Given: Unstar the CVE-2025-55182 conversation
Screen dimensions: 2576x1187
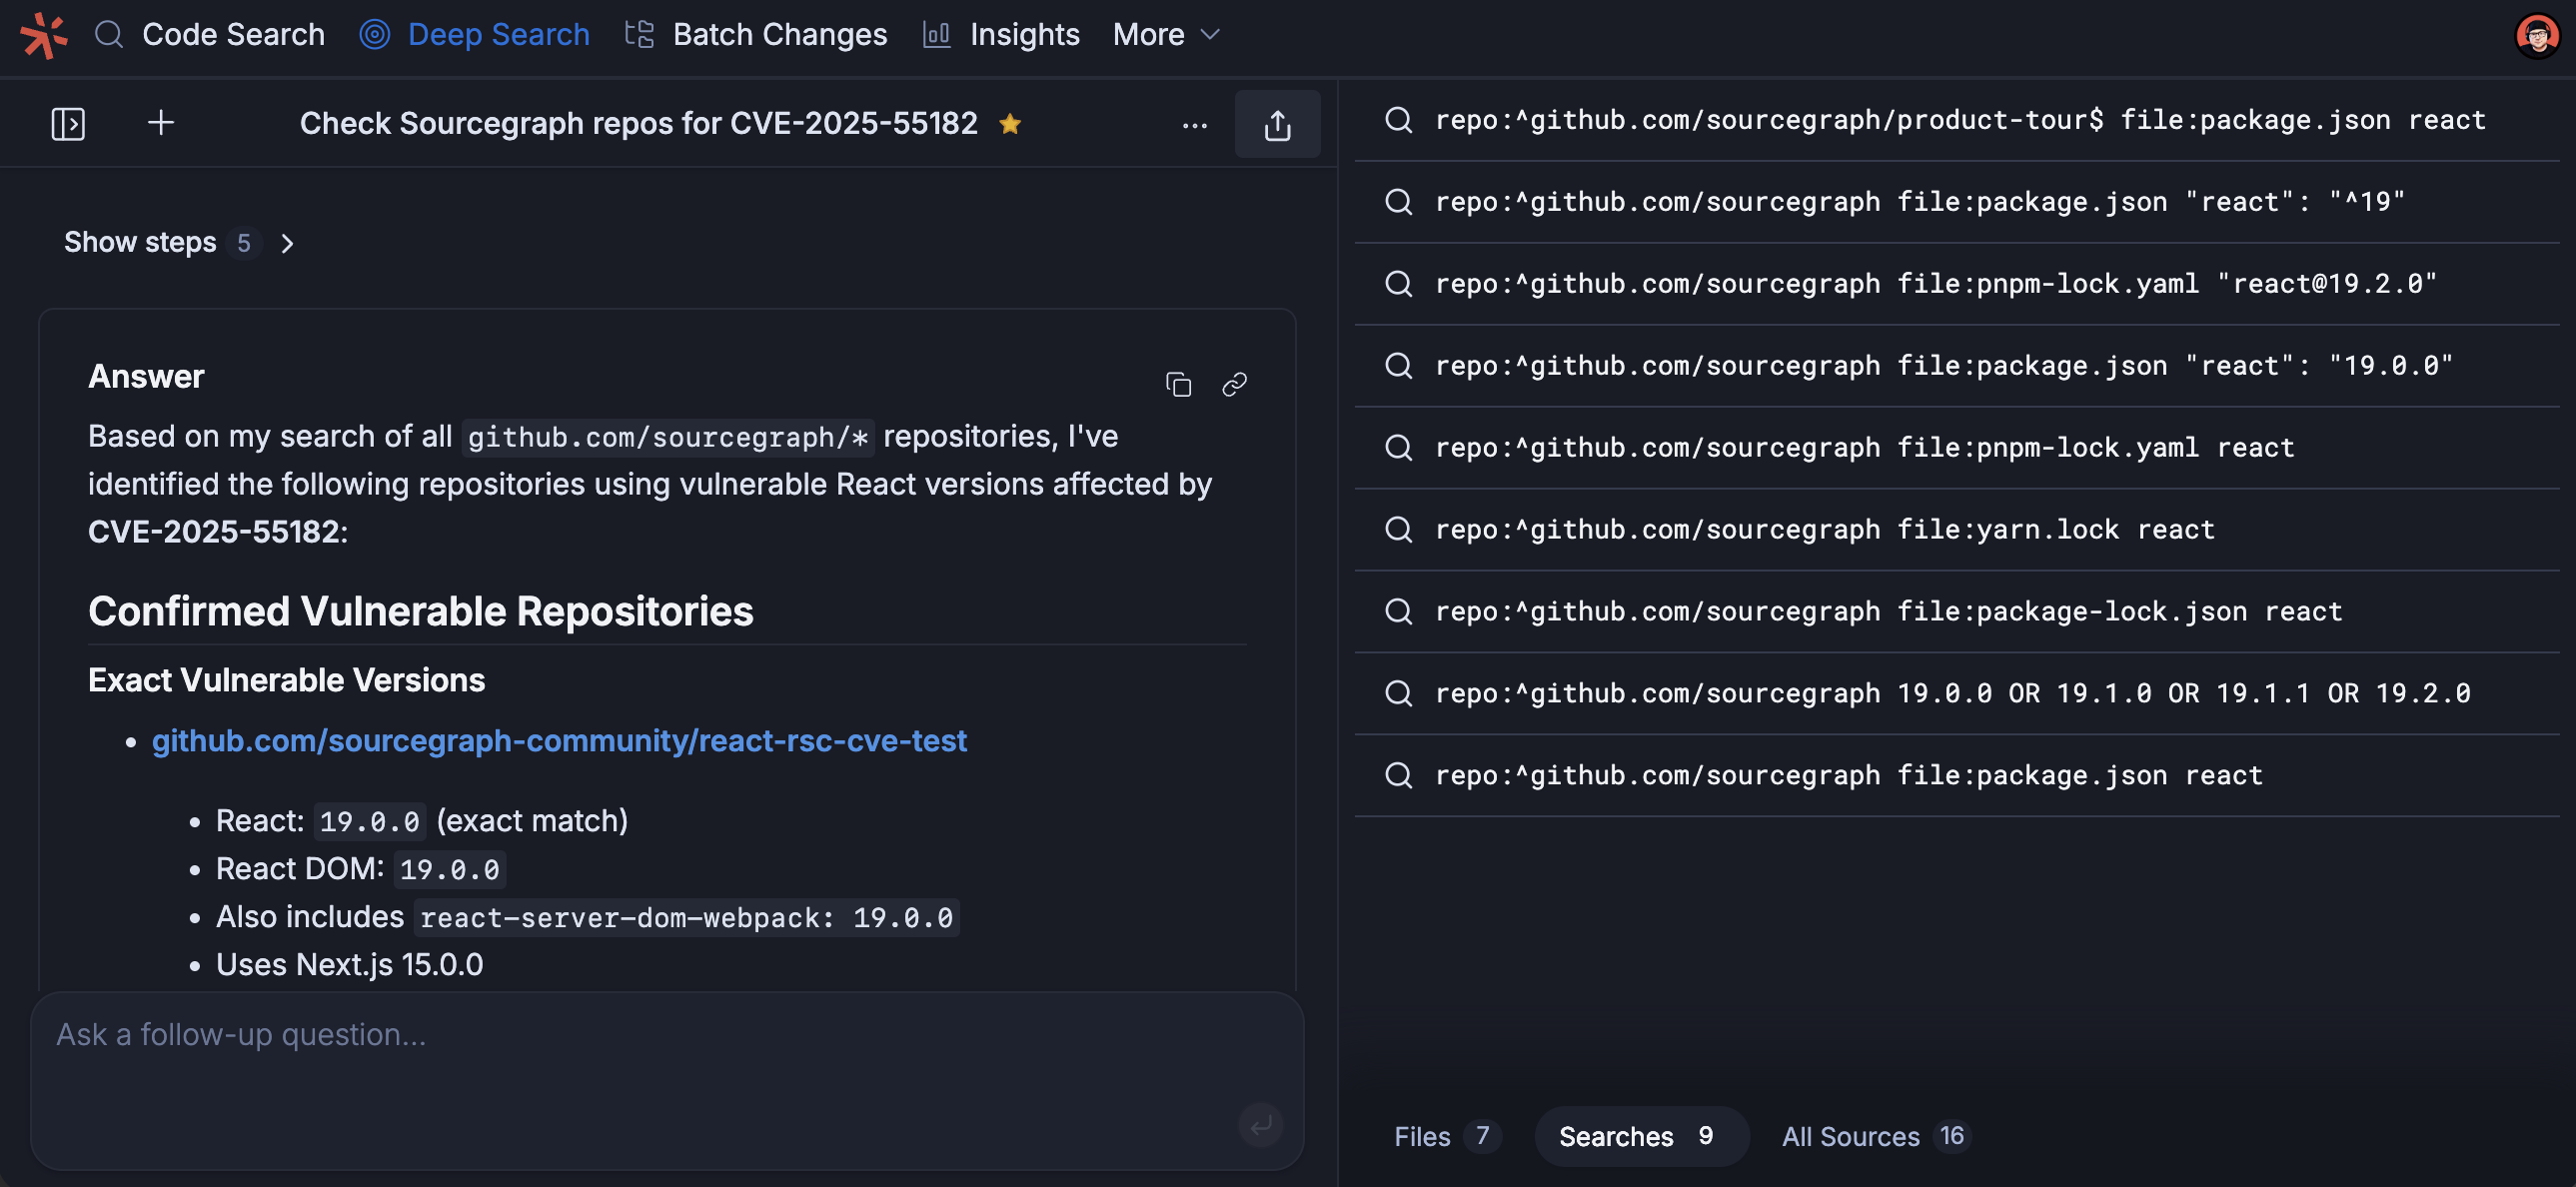Looking at the screenshot, I should click(1011, 123).
